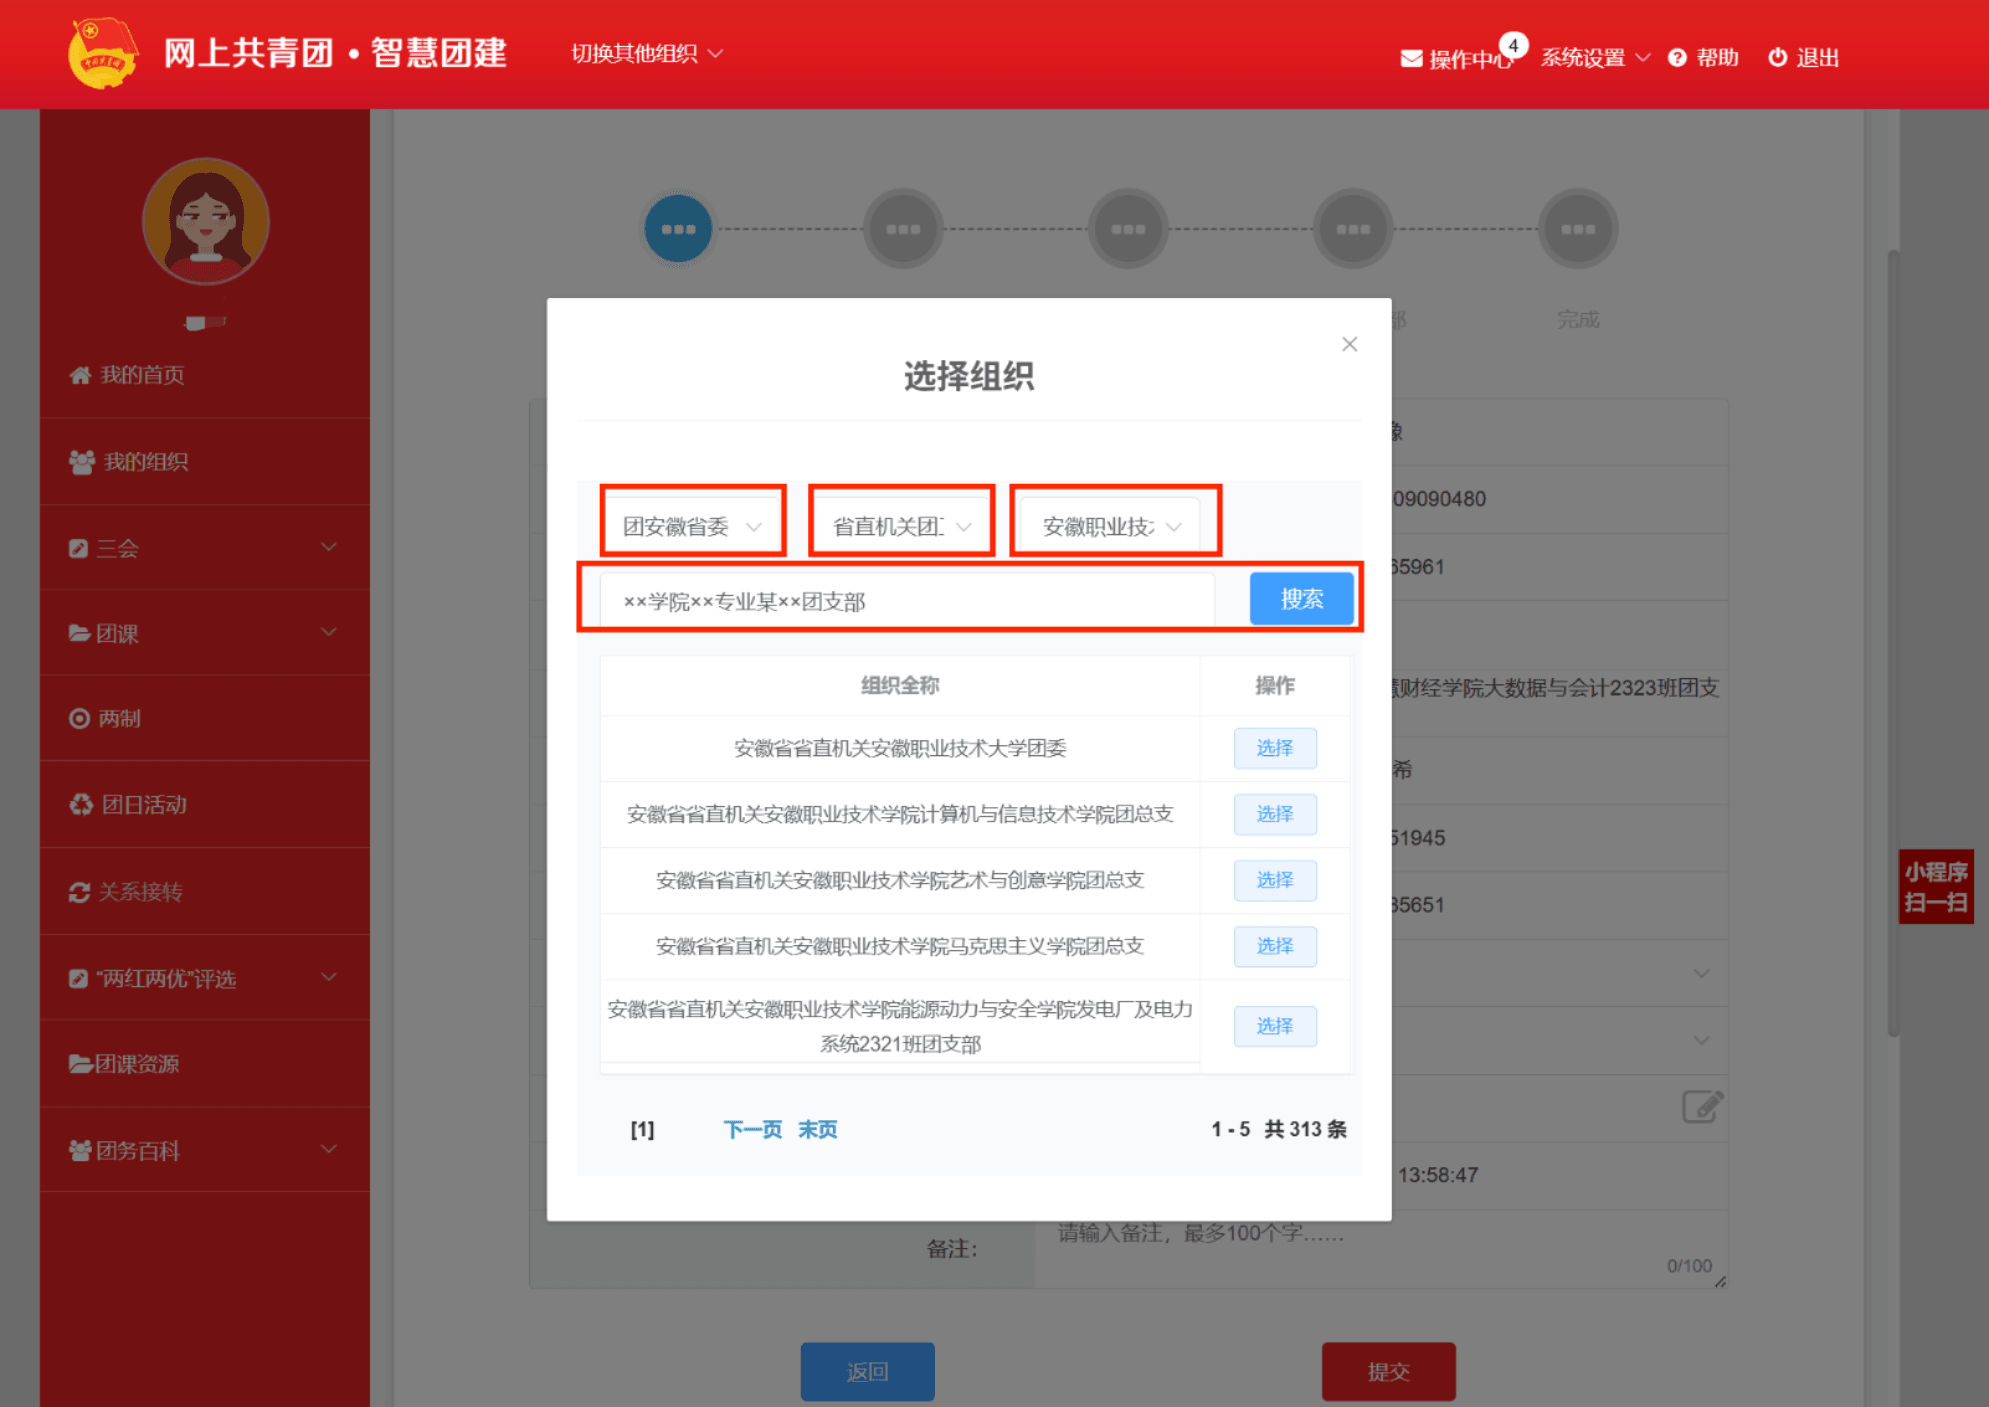Select 安徽职业技术大学团委 organization
Viewport: 1989px width, 1407px height.
tap(1274, 748)
